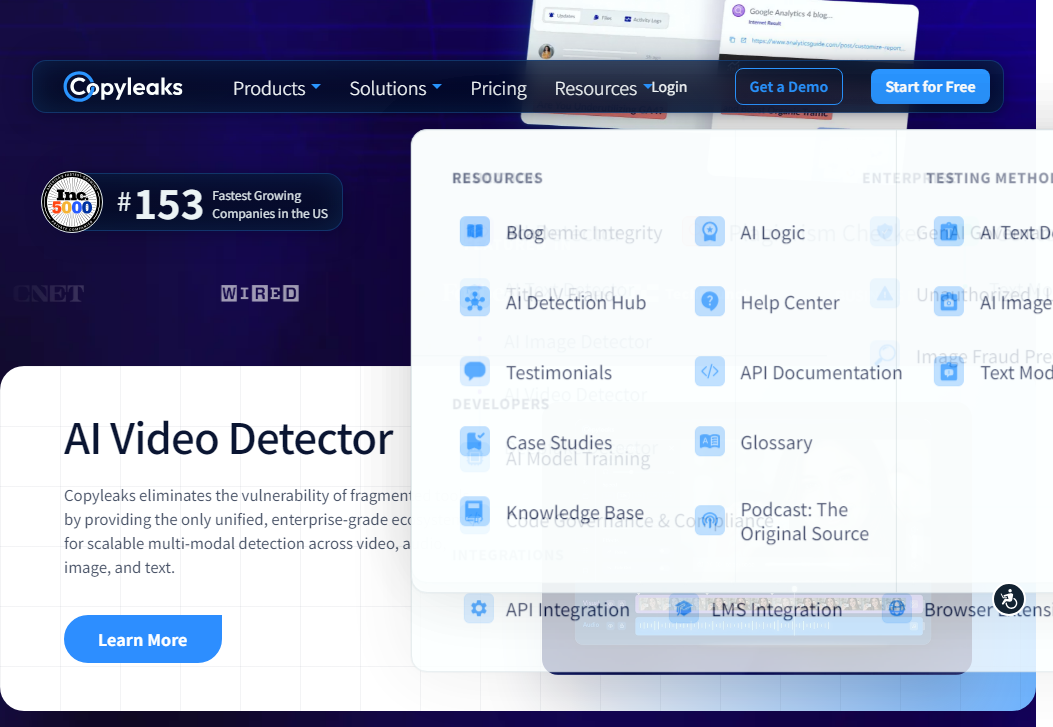Viewport: 1053px width, 727px height.
Task: Click the Copyleaks logo
Action: (123, 87)
